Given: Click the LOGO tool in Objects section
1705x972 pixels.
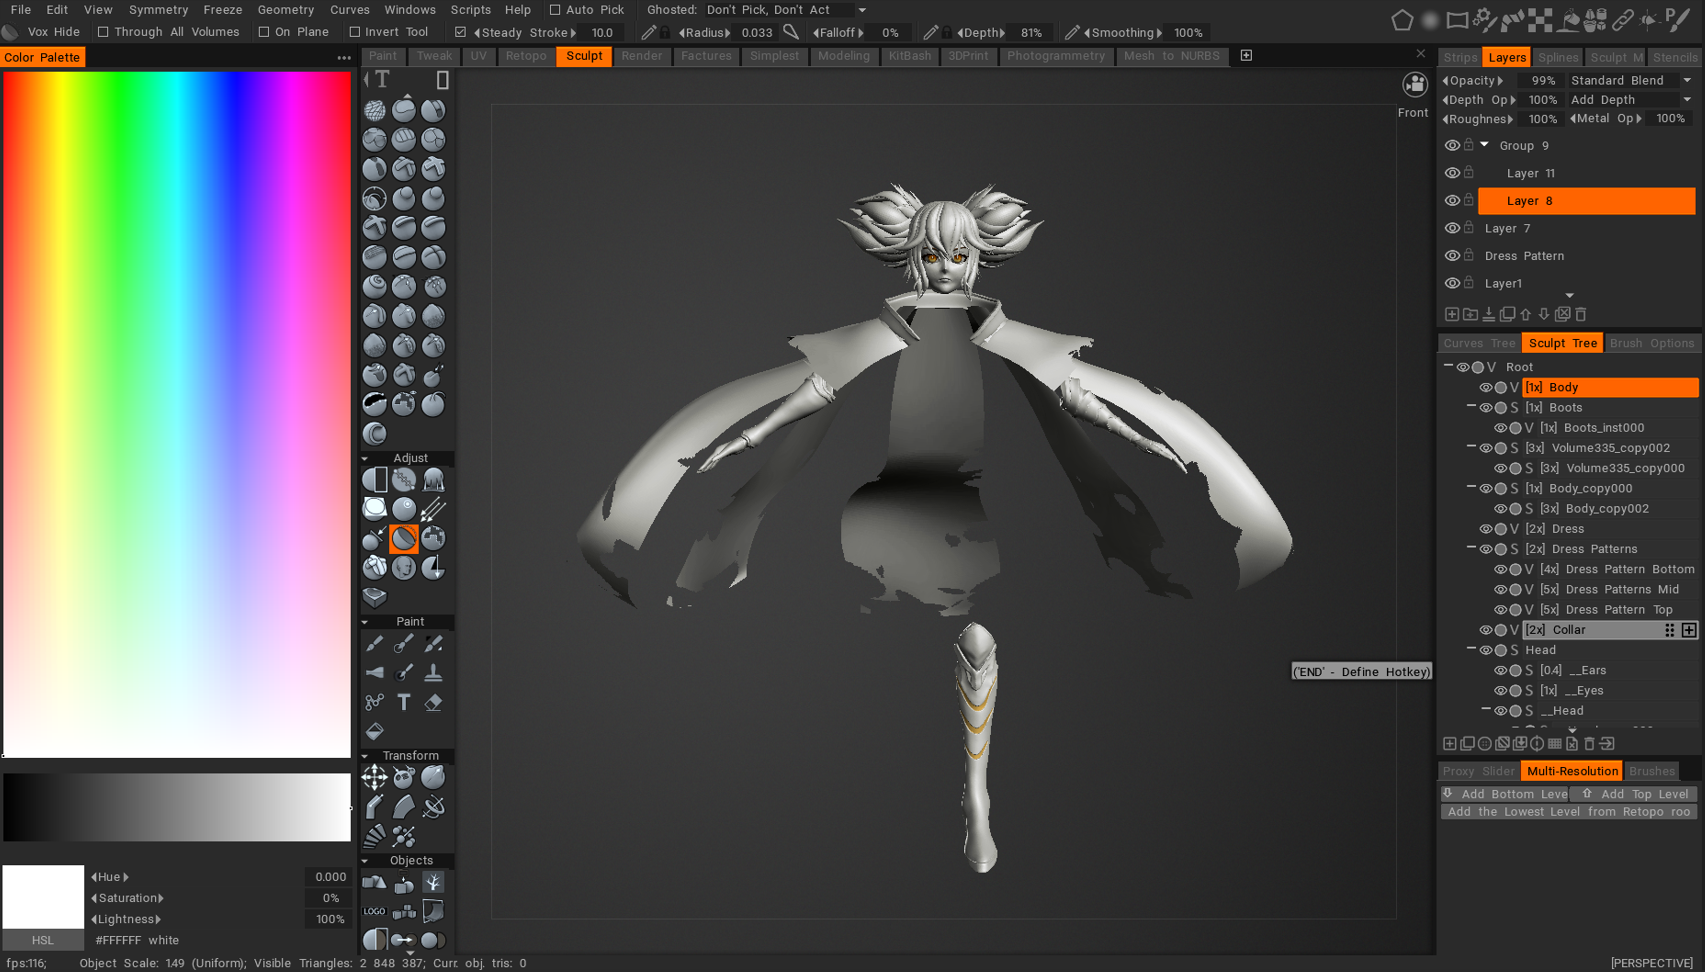Looking at the screenshot, I should point(374,911).
